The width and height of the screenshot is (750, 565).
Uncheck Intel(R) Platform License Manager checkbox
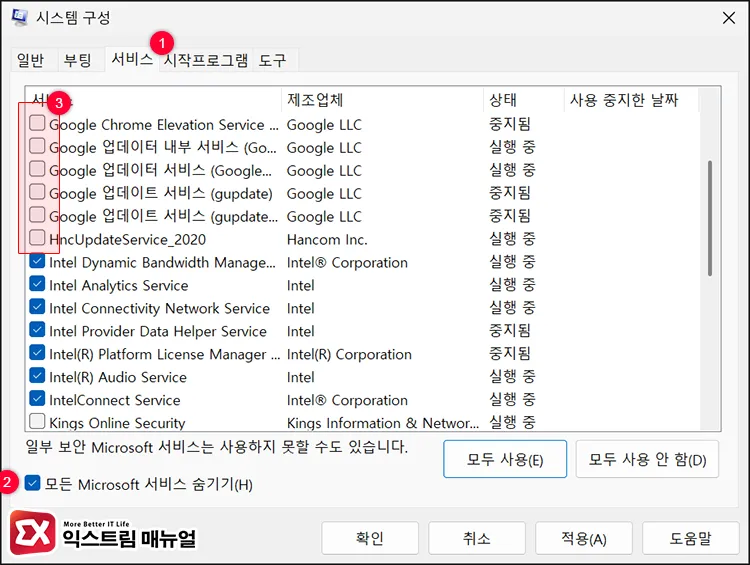(x=37, y=353)
